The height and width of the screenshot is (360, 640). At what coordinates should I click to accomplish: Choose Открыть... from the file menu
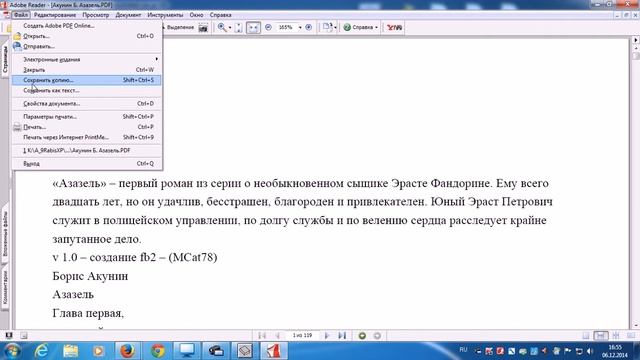(86, 36)
